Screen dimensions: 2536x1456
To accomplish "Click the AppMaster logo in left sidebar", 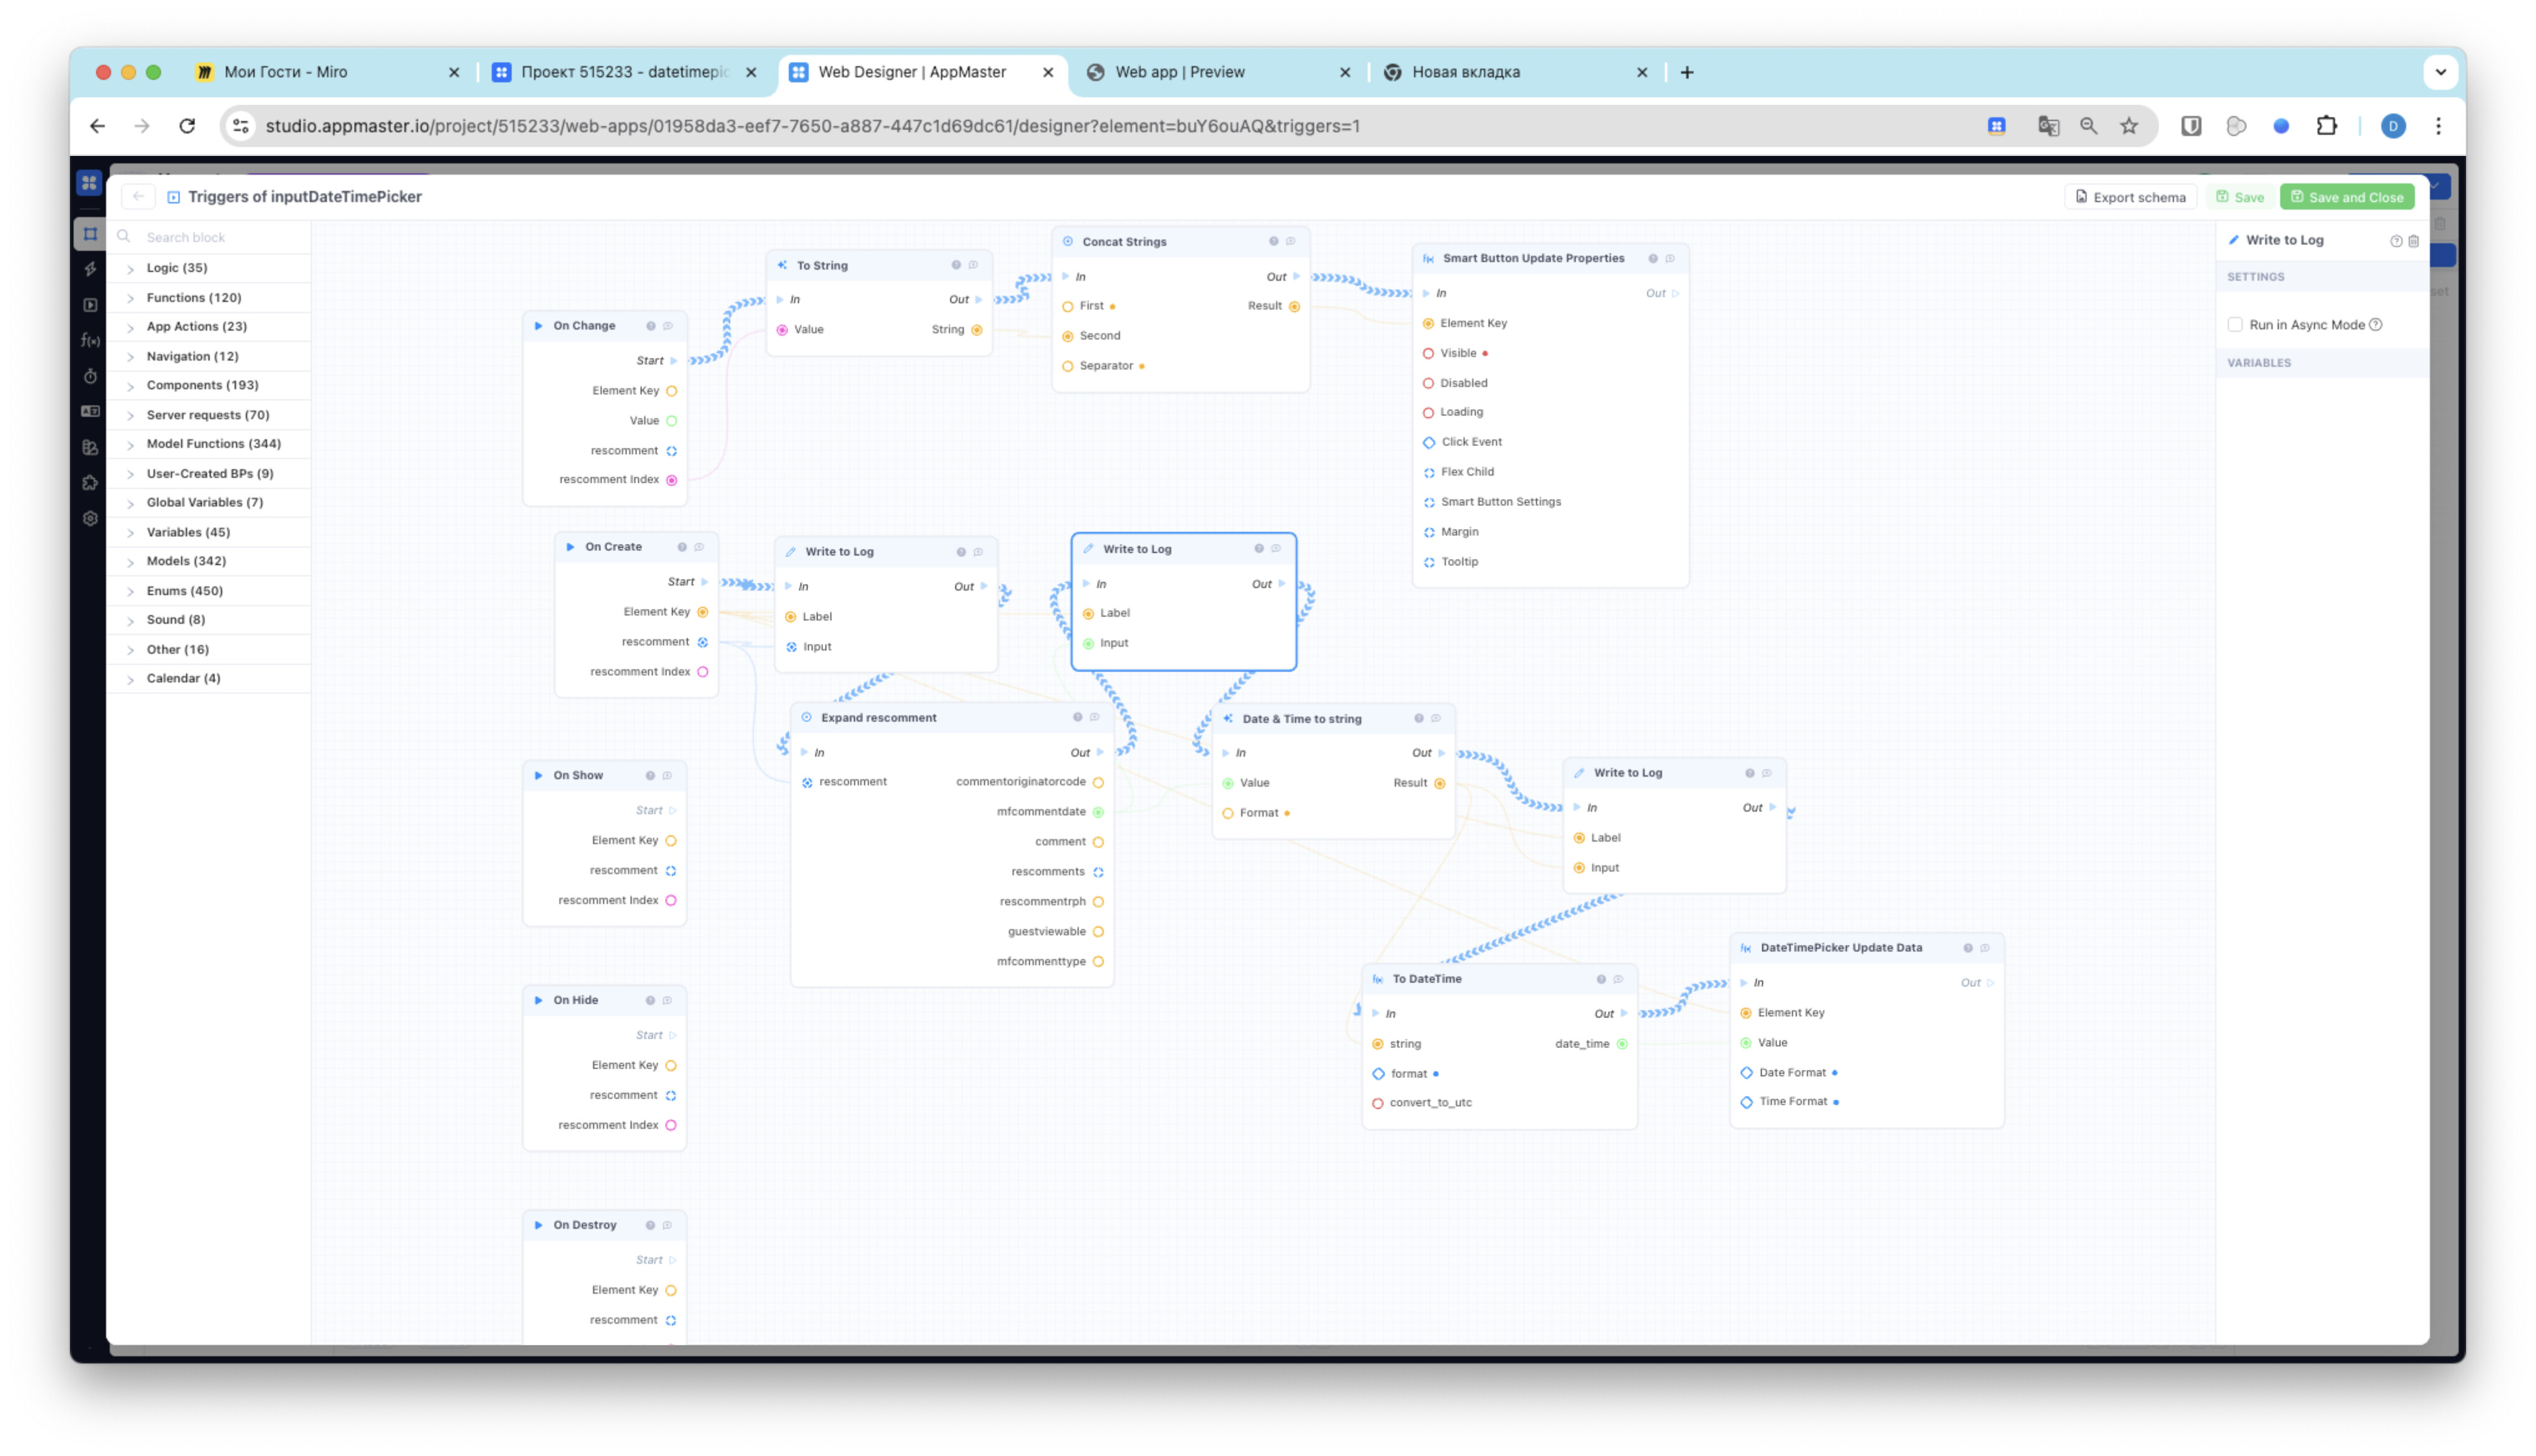I will coord(90,183).
